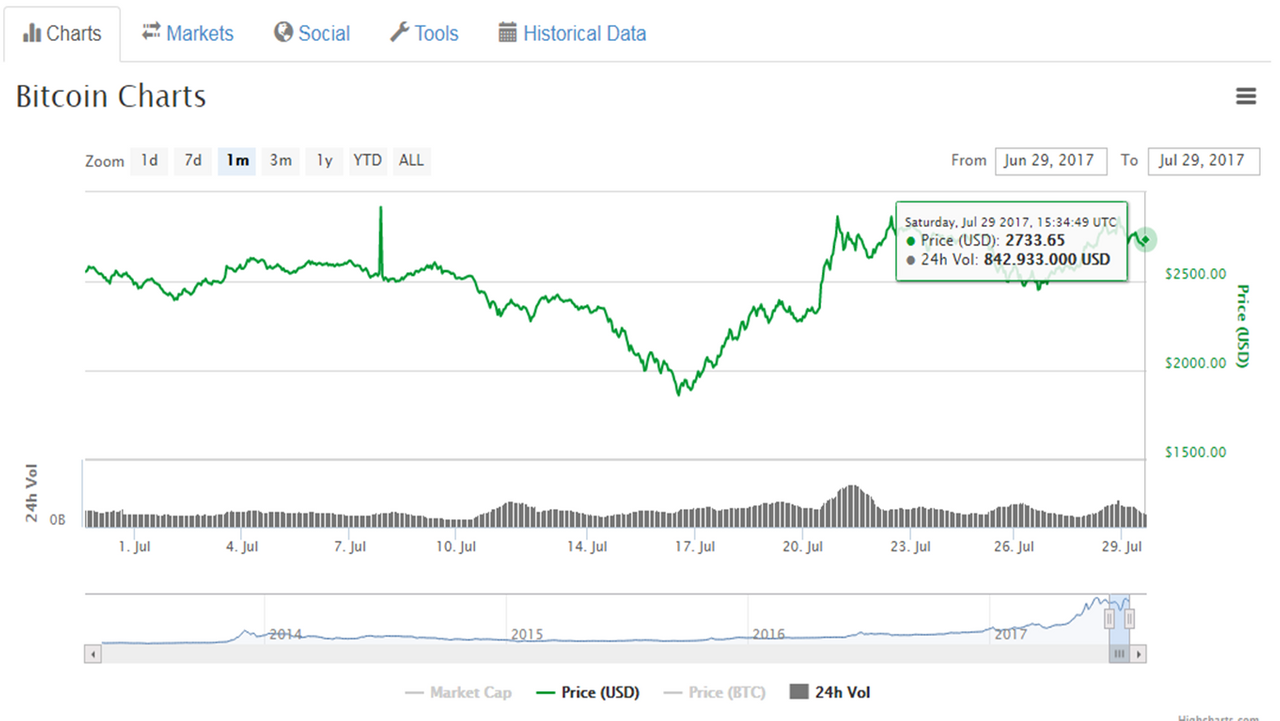The image size is (1280, 721).
Task: Click the tooltip price value 2733.65
Action: click(1034, 240)
